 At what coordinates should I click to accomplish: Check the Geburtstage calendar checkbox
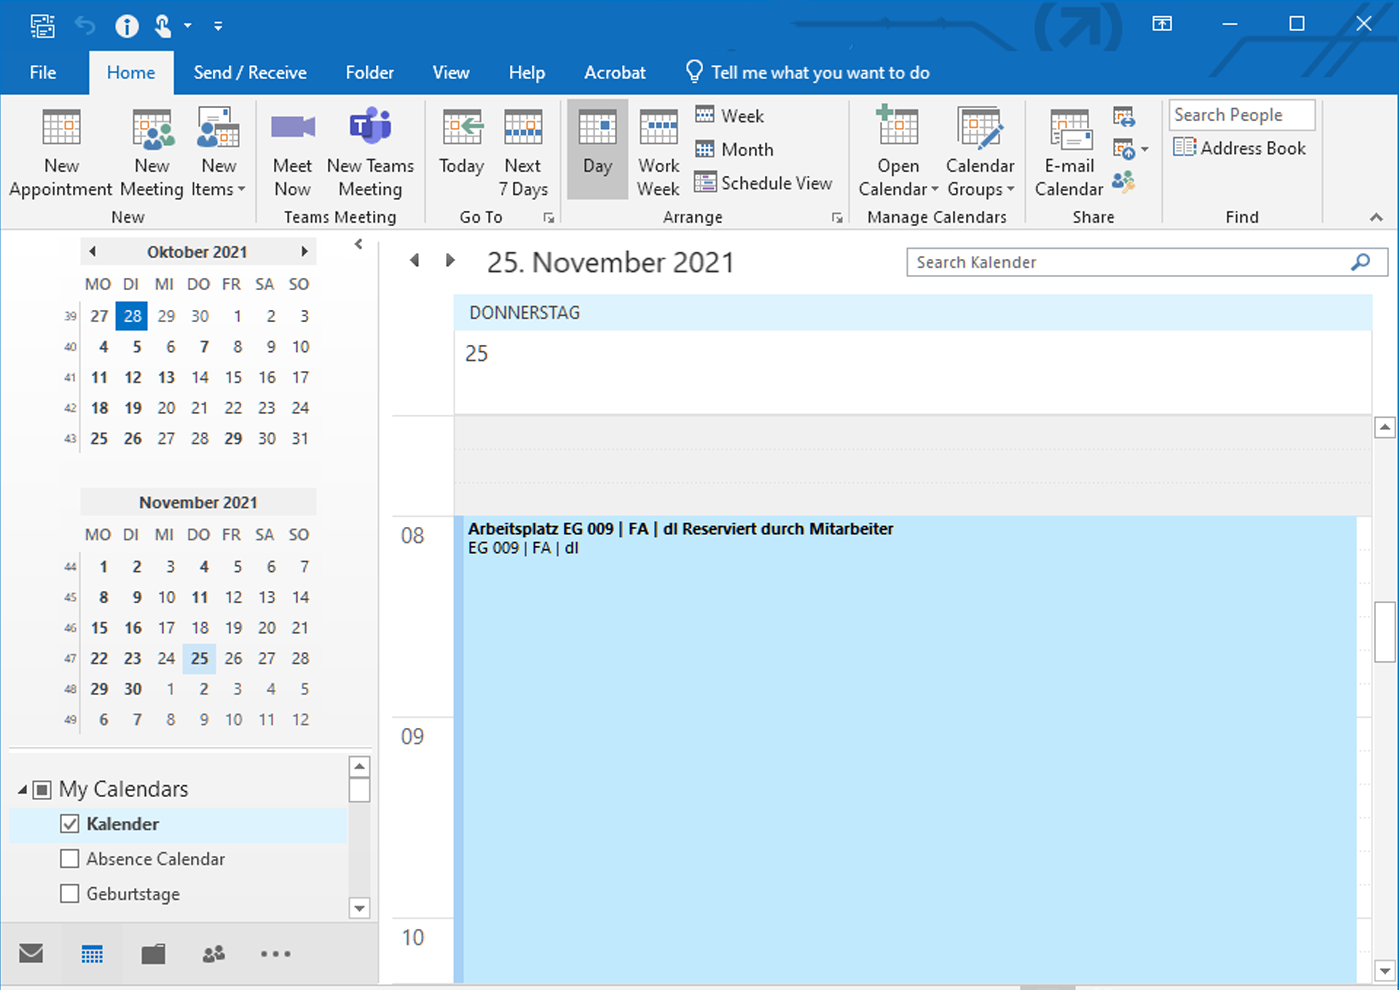70,894
